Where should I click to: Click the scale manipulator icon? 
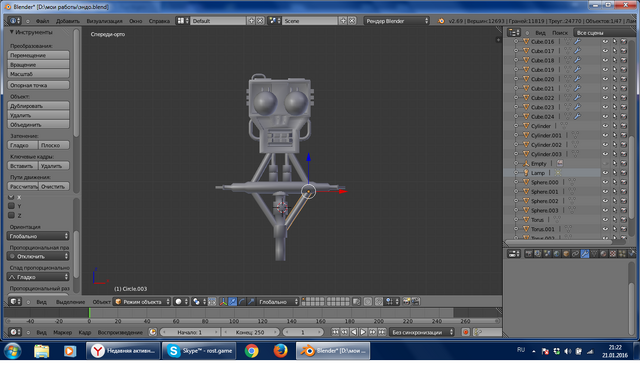251,302
